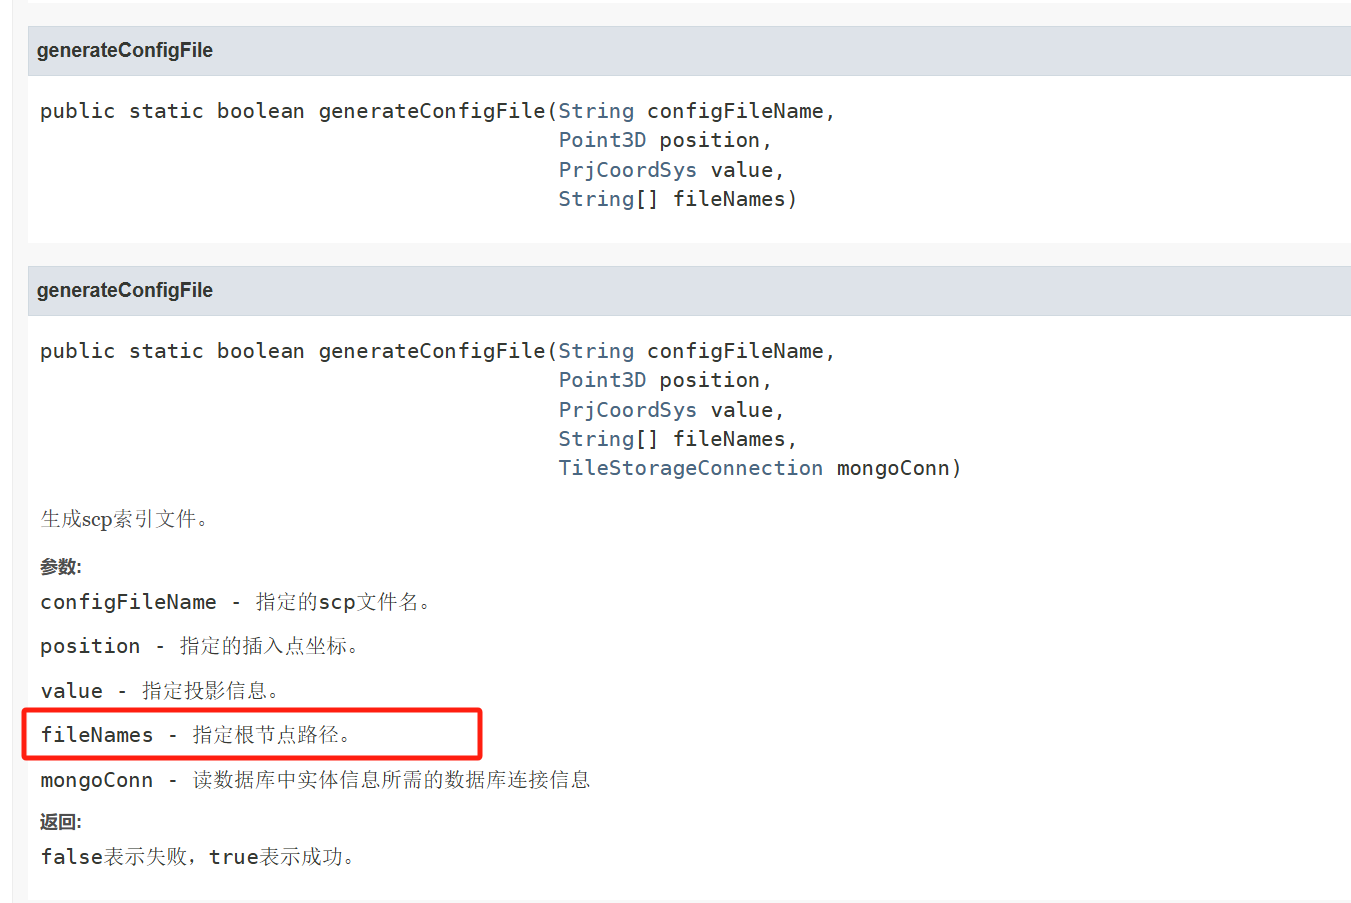Click String link in first generateConfigFile signature
This screenshot has width=1351, height=903.
(x=596, y=111)
